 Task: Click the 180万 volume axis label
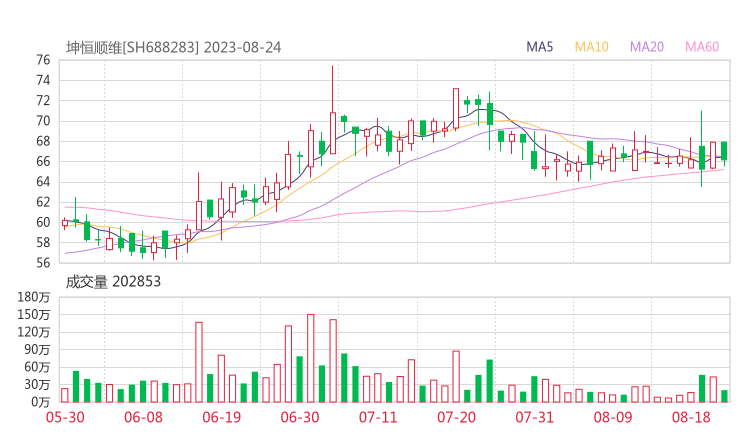pos(34,297)
